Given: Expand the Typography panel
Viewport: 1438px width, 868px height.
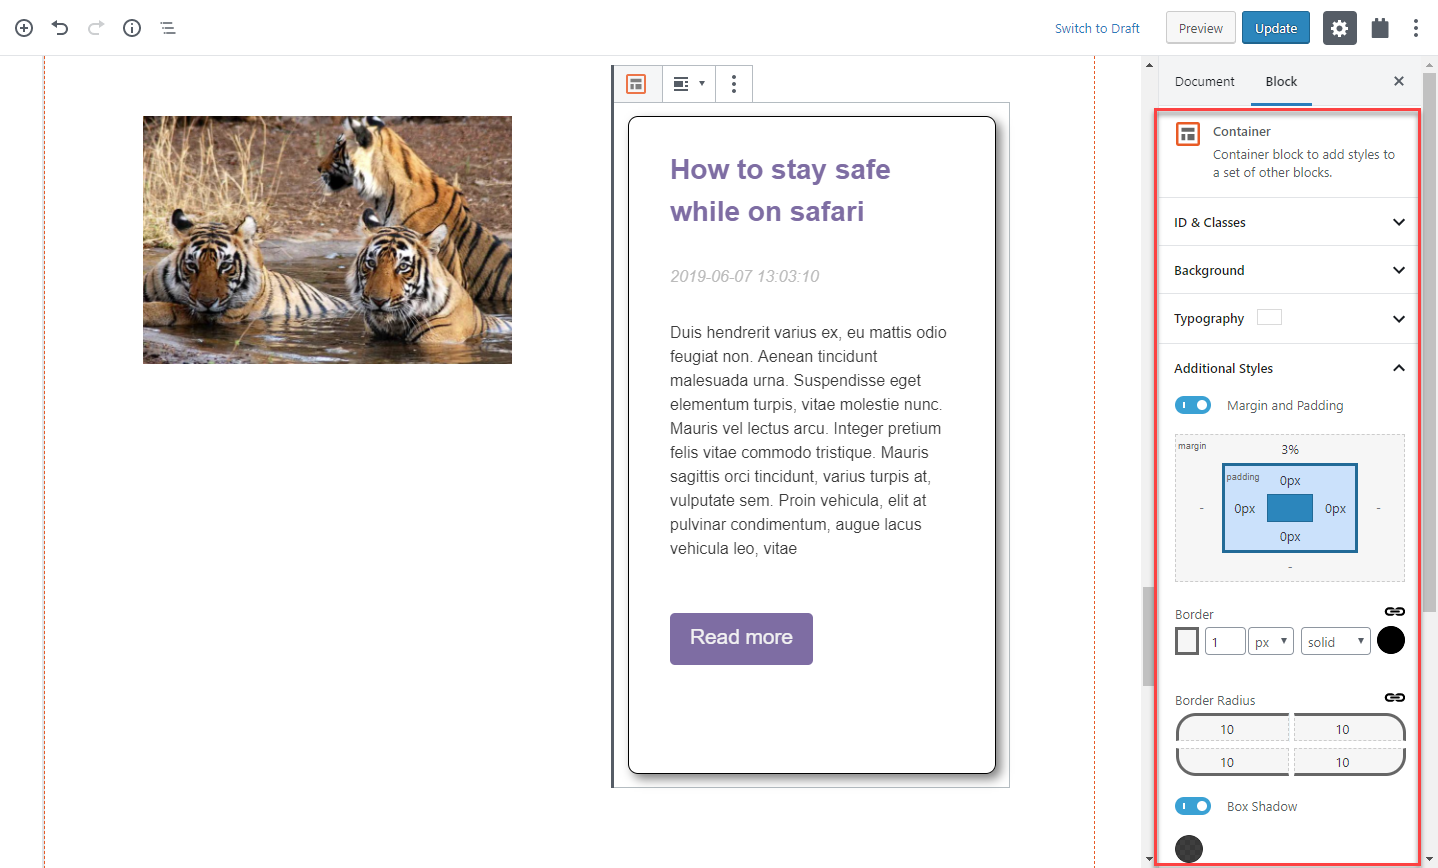Looking at the screenshot, I should coord(1288,318).
